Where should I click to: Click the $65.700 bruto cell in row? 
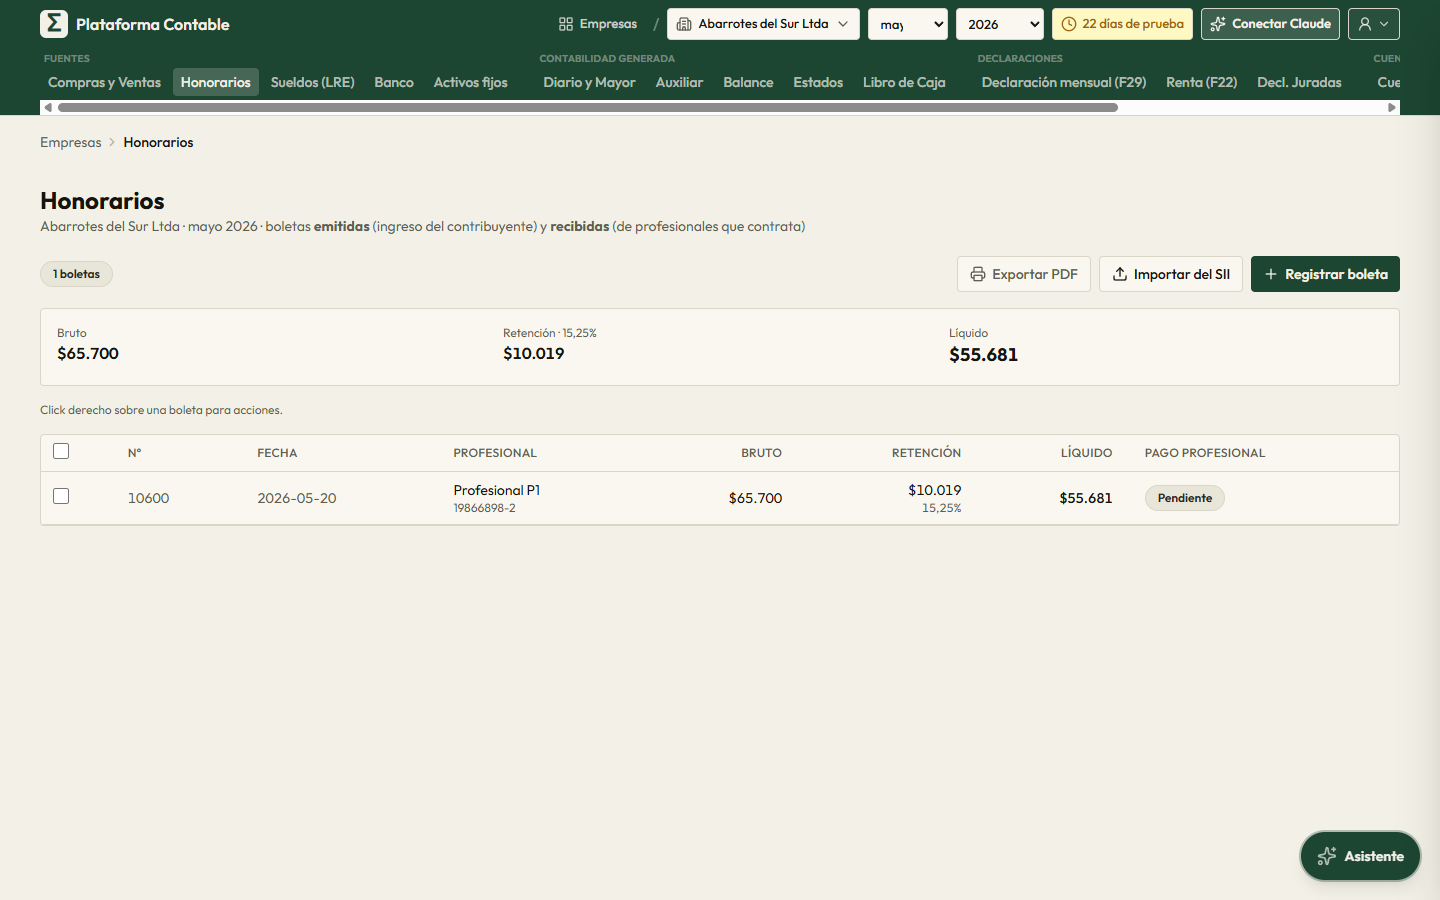755,498
